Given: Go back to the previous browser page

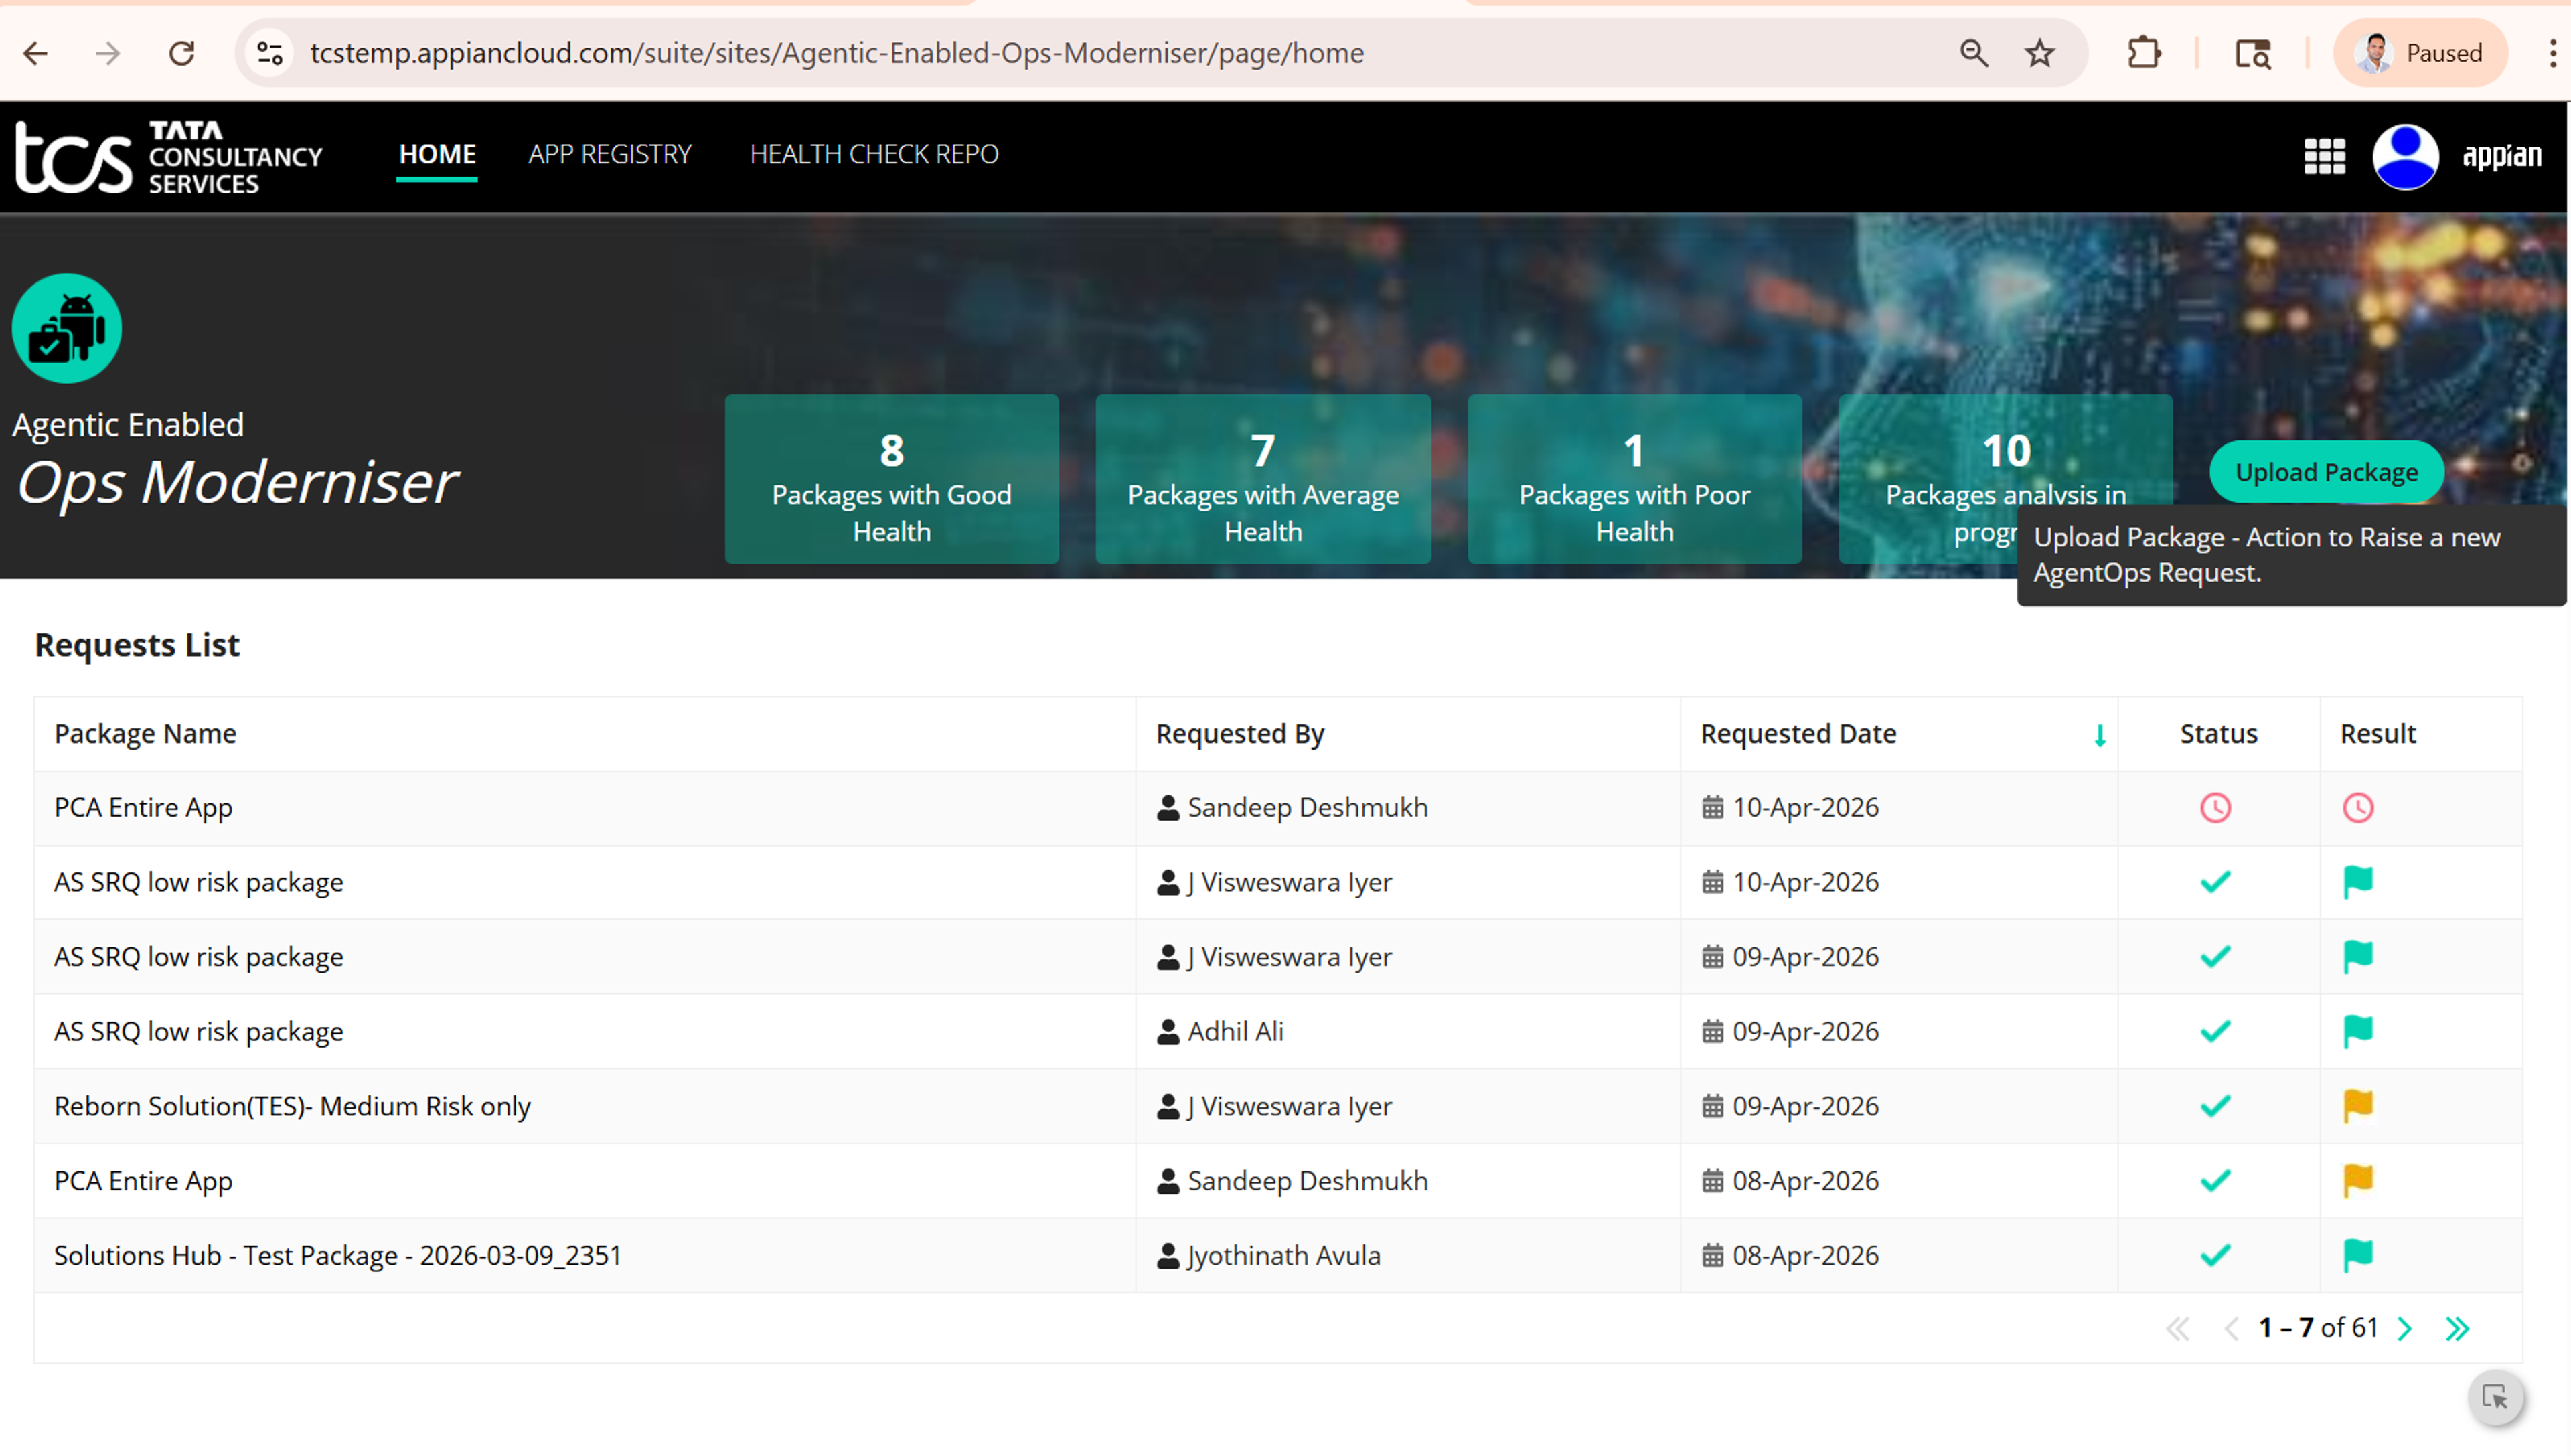Looking at the screenshot, I should 36,53.
